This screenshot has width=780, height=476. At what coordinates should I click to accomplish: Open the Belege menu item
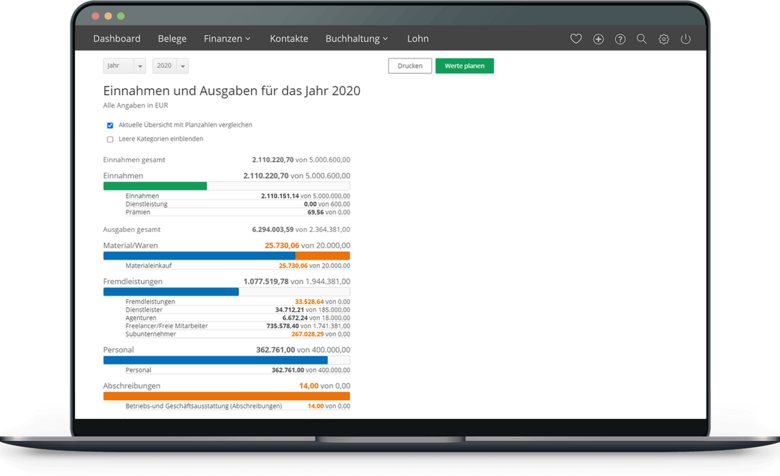point(172,39)
